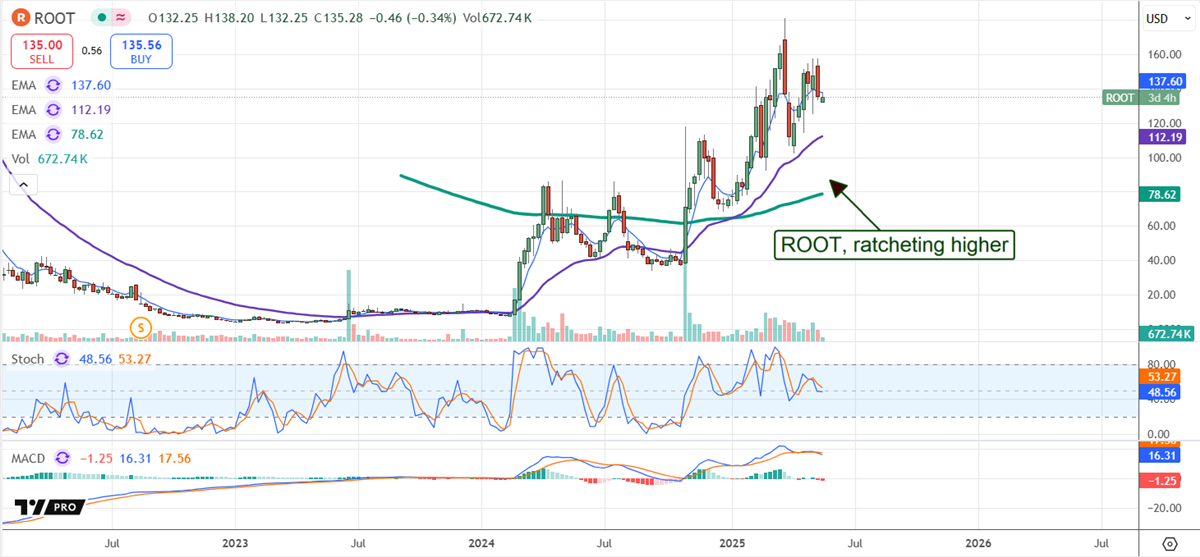The image size is (1200, 557).
Task: Collapse the indicator legend with chevron
Action: coord(23,184)
